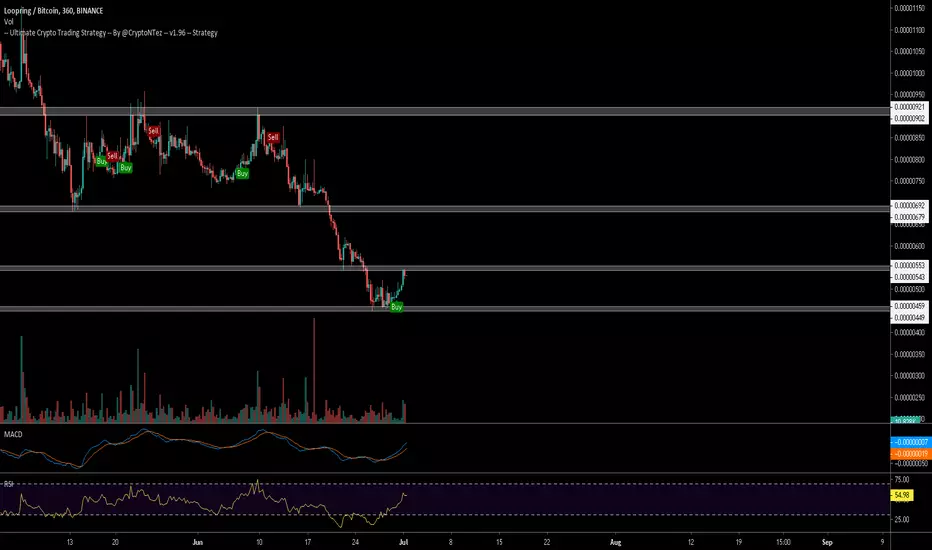The height and width of the screenshot is (550, 932).
Task: Click the Loopring / Bitcoin symbol title
Action: [53, 11]
